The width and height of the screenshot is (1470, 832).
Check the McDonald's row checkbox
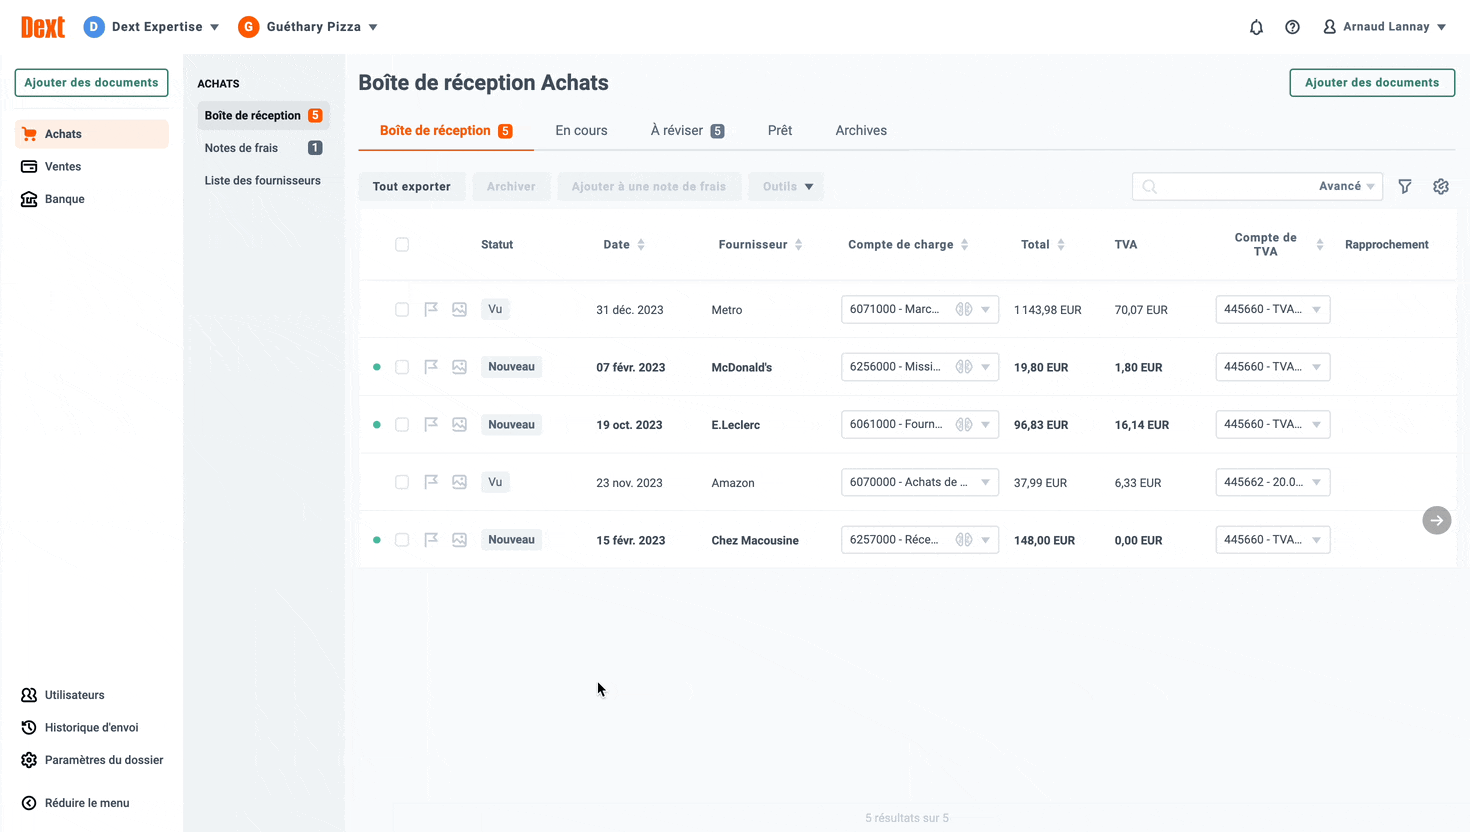(402, 367)
